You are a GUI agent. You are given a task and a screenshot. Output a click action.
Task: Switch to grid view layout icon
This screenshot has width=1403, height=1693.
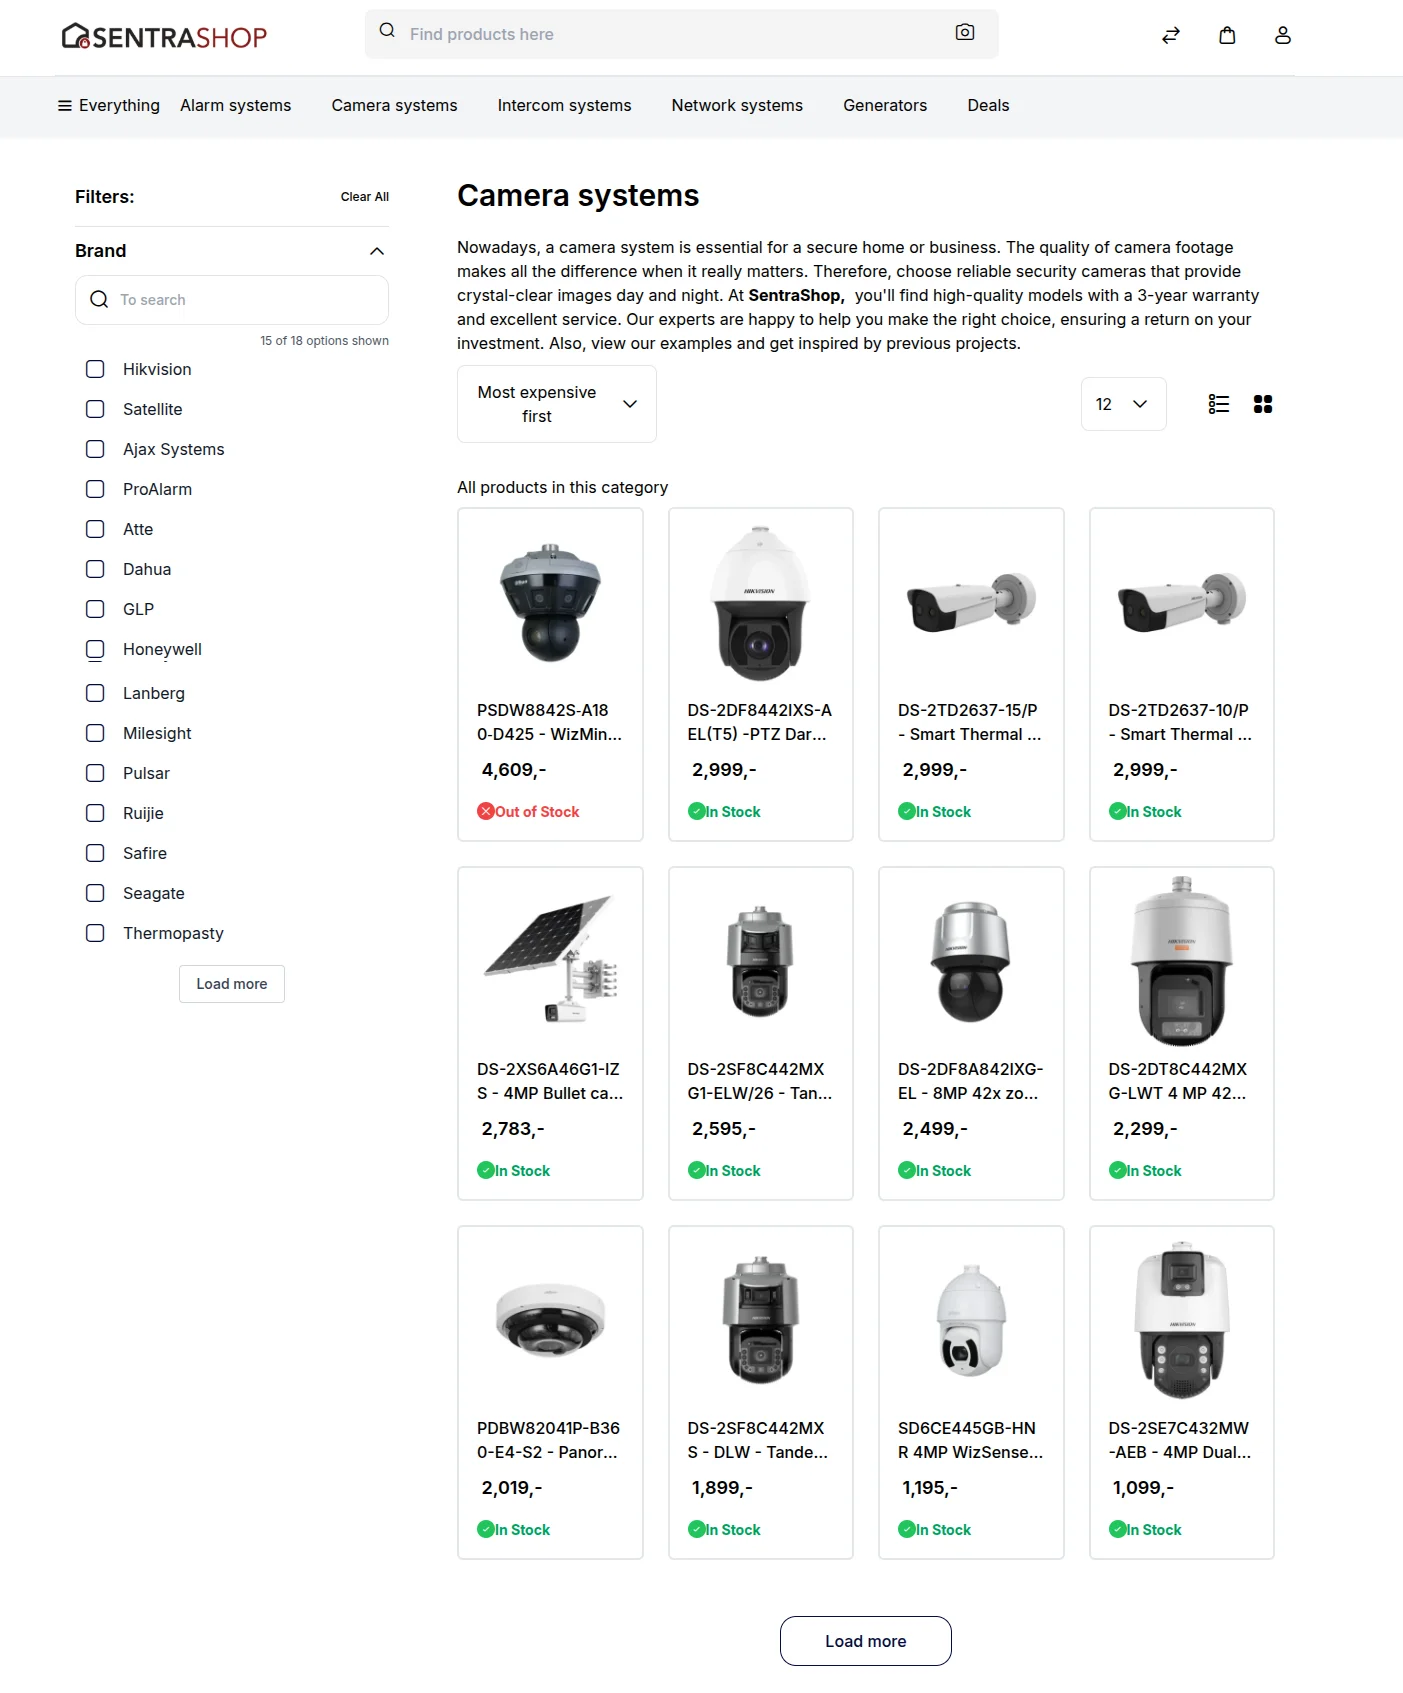tap(1263, 404)
